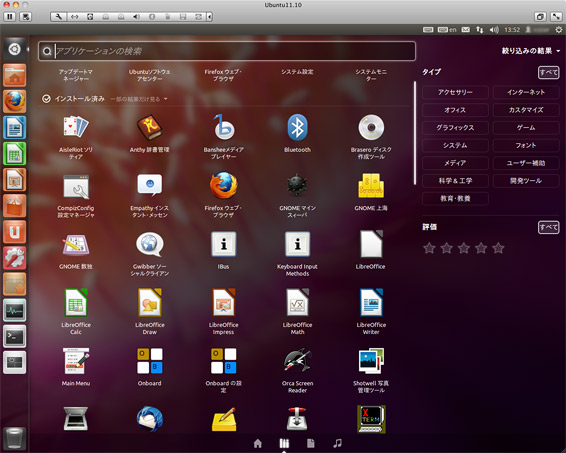Pause the virtual machine
Viewport: 566px width, 453px height.
[x=10, y=17]
